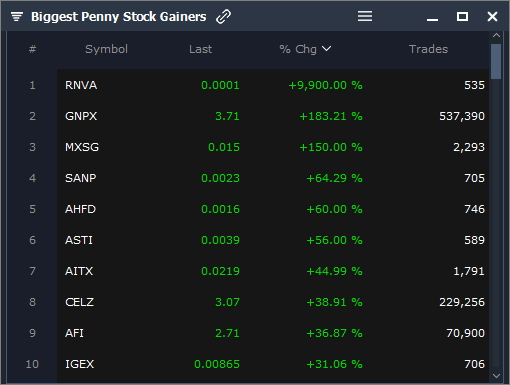
Task: Click MXSG percent change value
Action: (x=331, y=147)
